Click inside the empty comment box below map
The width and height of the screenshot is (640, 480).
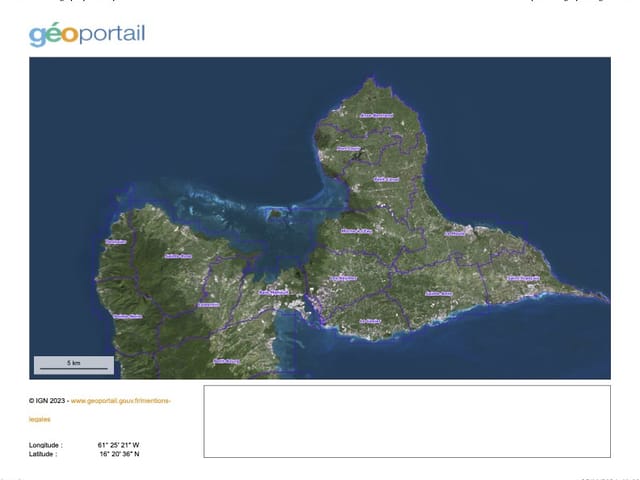pos(407,421)
